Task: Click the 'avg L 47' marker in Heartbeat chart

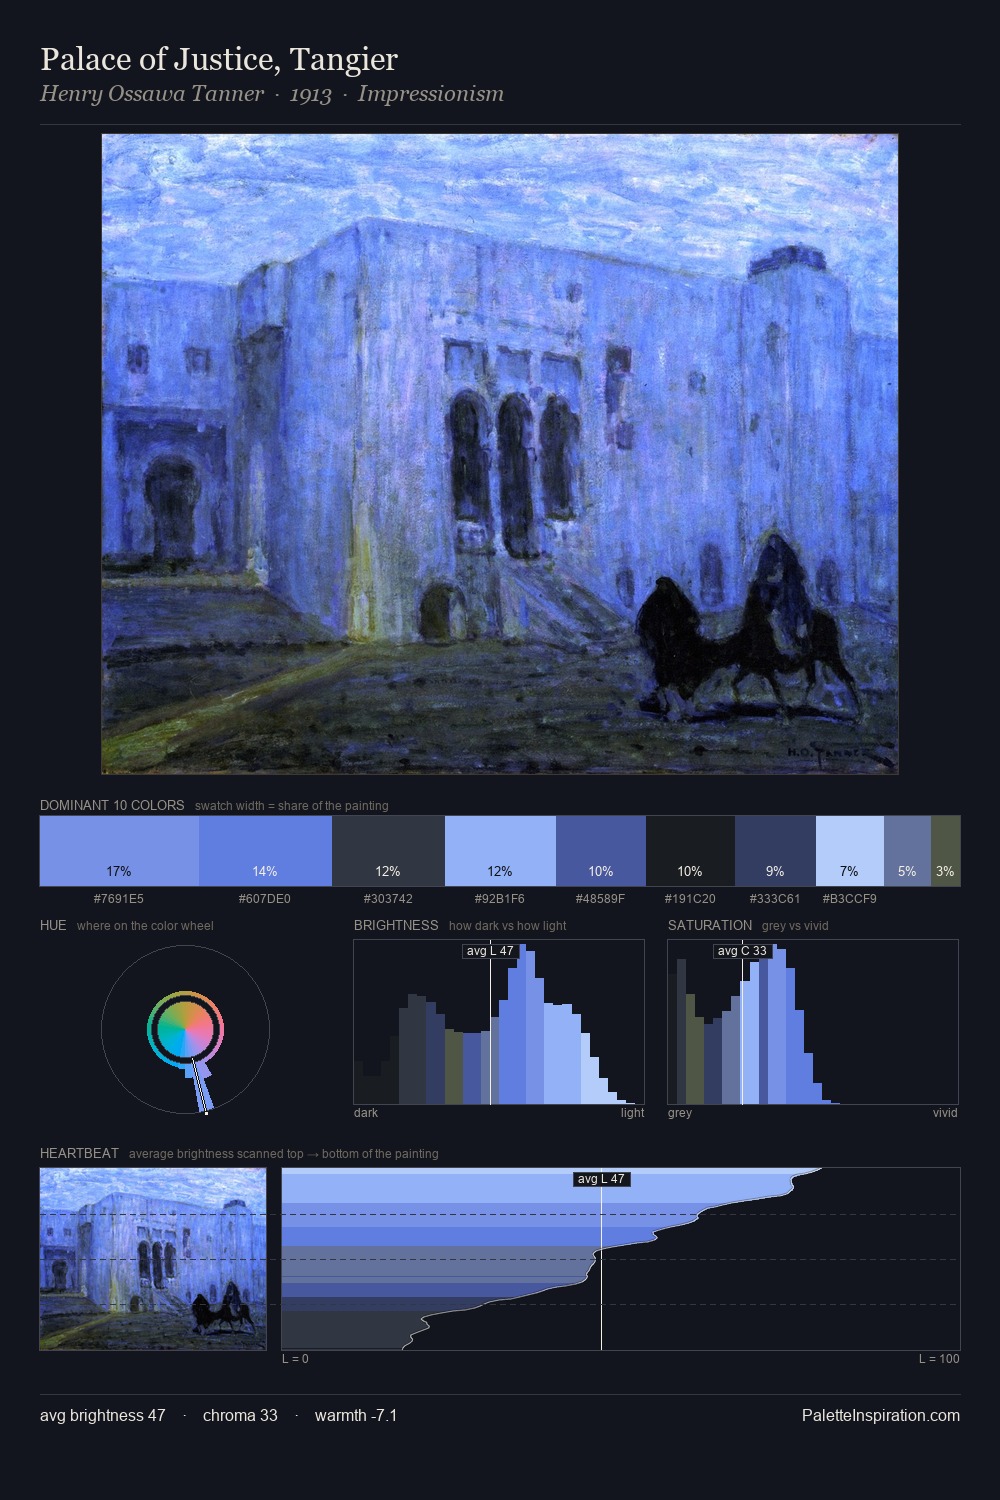Action: coord(601,1179)
